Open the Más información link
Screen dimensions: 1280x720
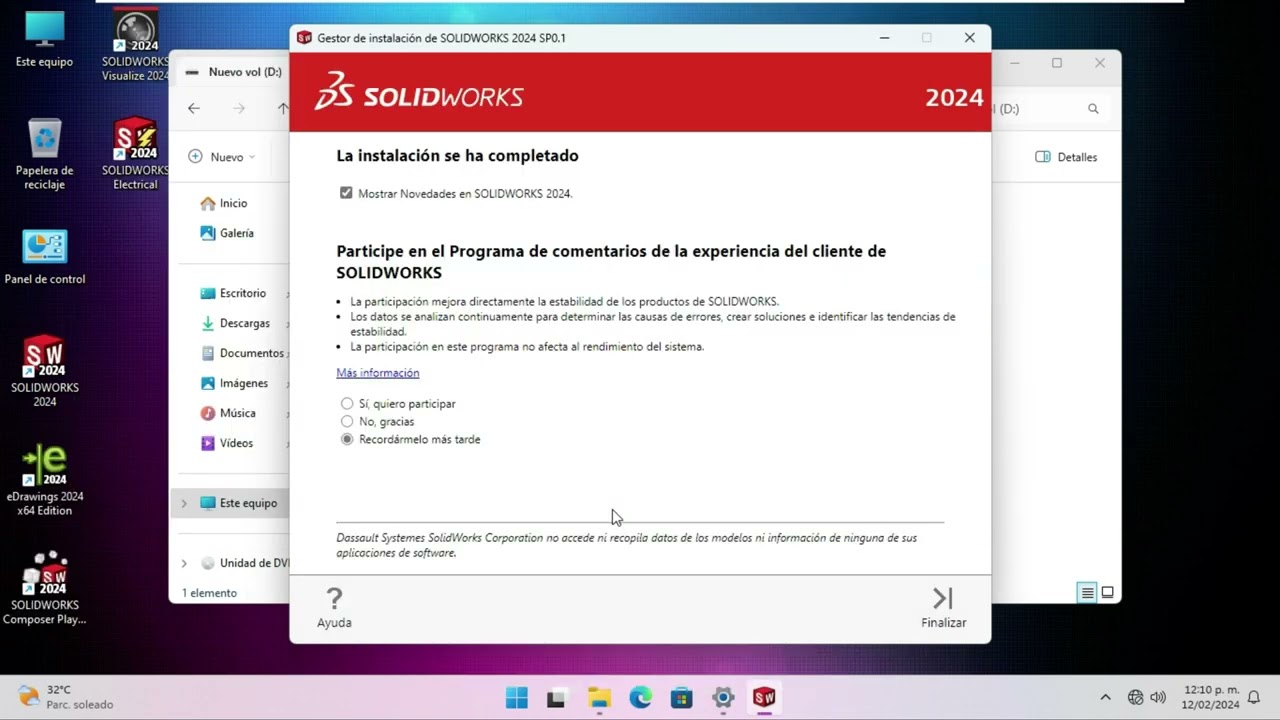point(377,373)
